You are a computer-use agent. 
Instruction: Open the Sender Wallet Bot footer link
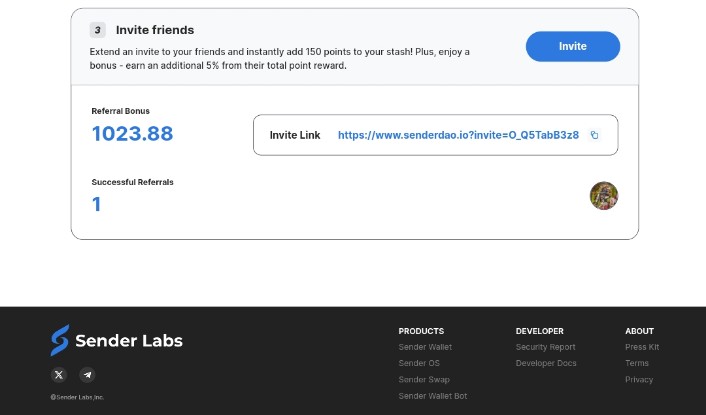coord(433,396)
